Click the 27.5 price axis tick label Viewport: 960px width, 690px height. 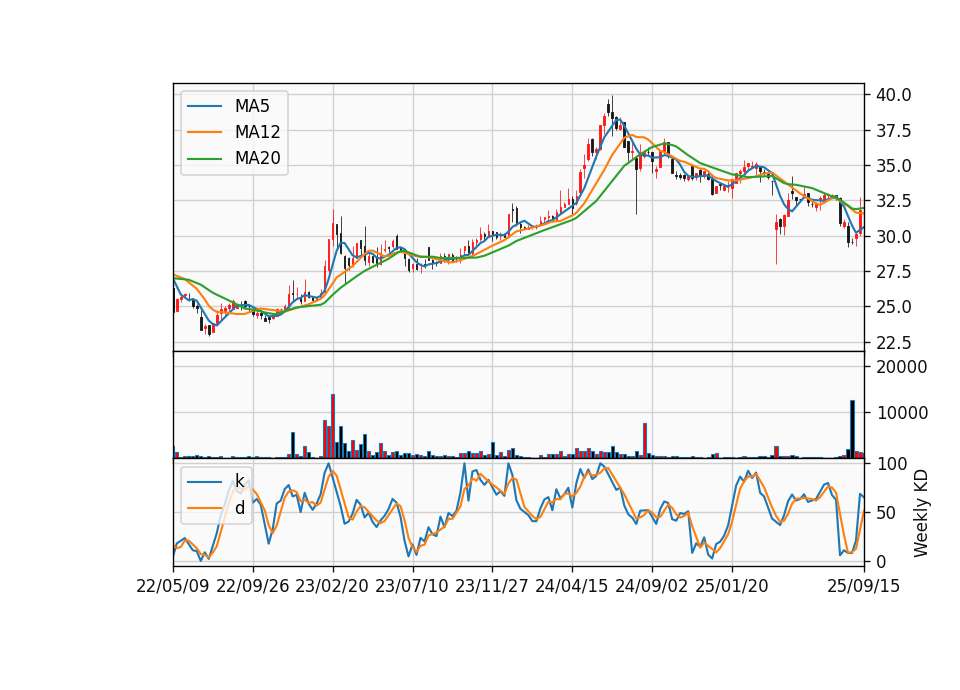click(x=893, y=272)
